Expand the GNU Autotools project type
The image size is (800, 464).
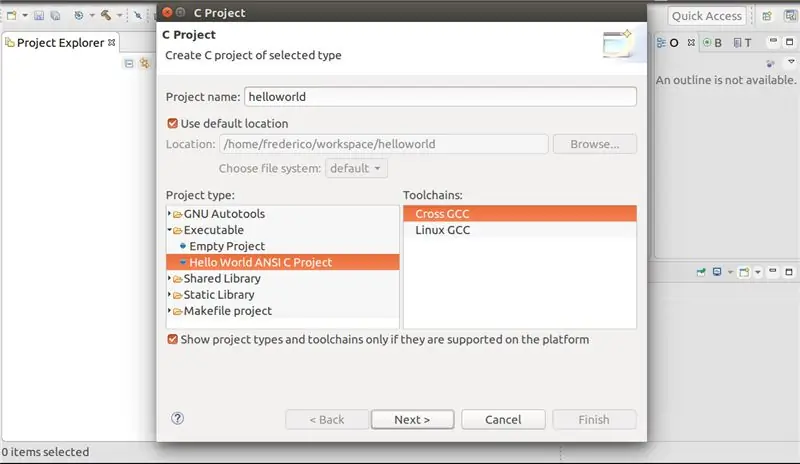[x=169, y=213]
